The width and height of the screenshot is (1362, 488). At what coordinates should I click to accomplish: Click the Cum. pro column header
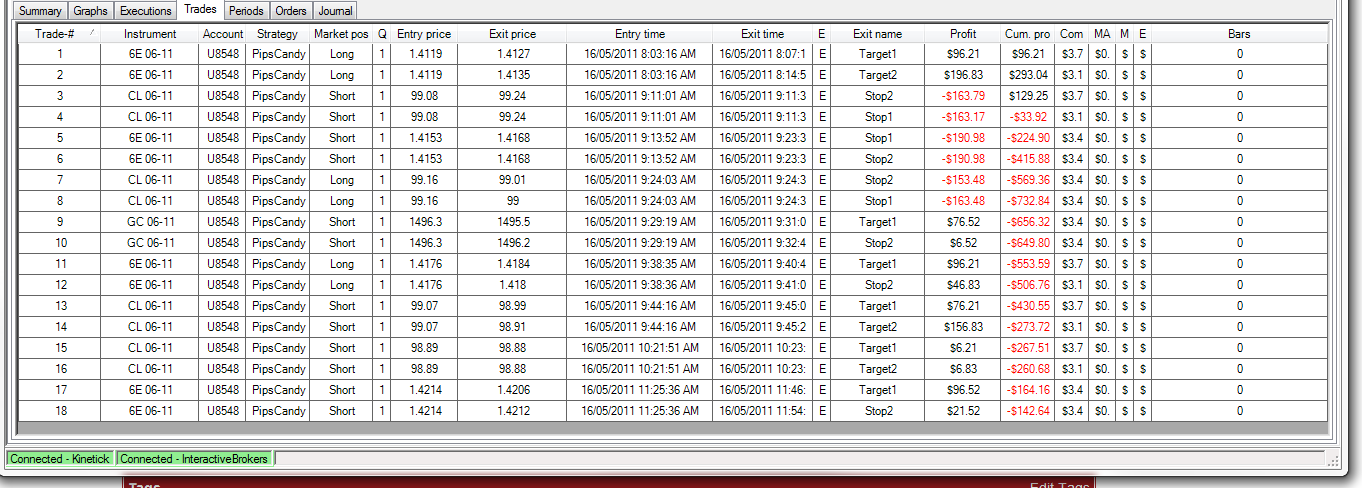(1028, 34)
